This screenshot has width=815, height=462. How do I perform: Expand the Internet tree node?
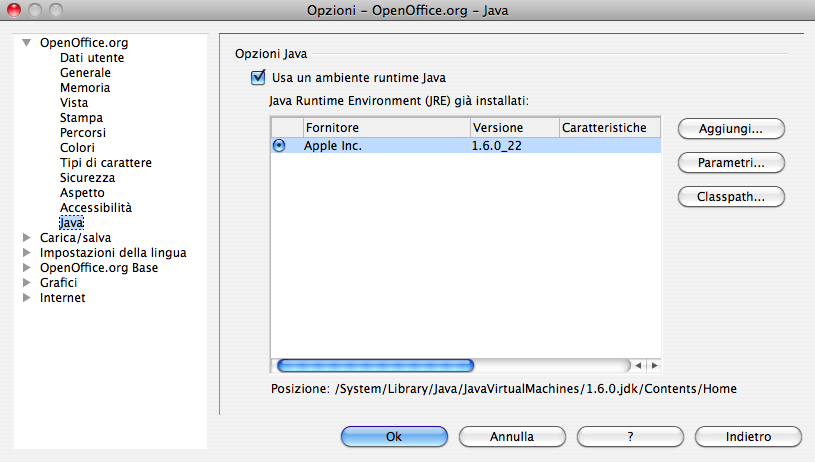pos(26,298)
